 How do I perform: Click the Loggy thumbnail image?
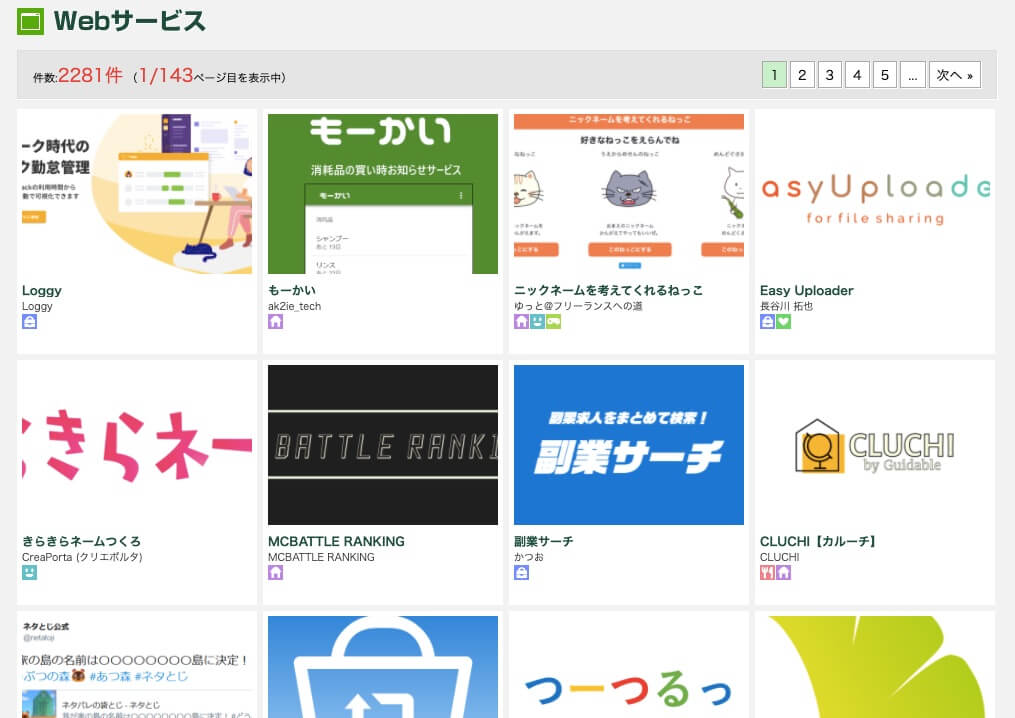click(x=137, y=194)
